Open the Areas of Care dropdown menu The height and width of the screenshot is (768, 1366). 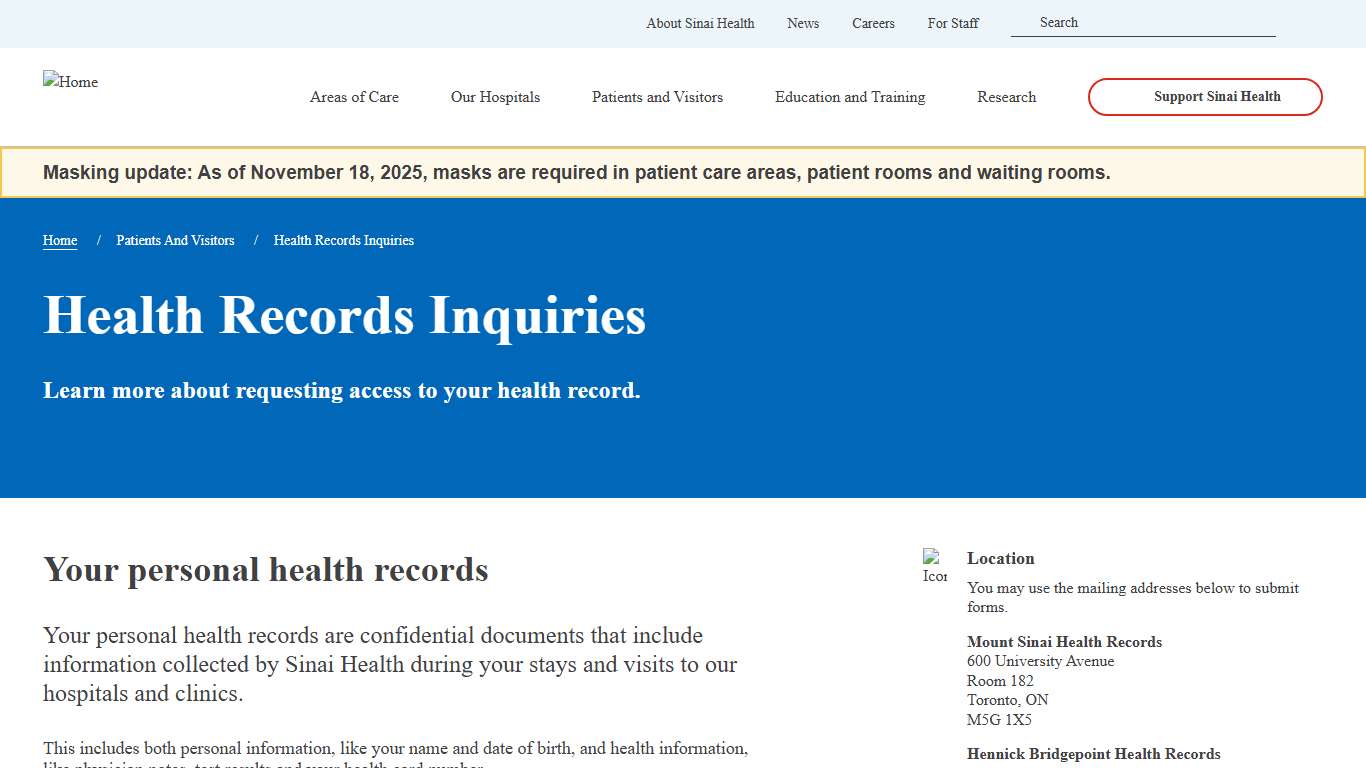point(354,97)
